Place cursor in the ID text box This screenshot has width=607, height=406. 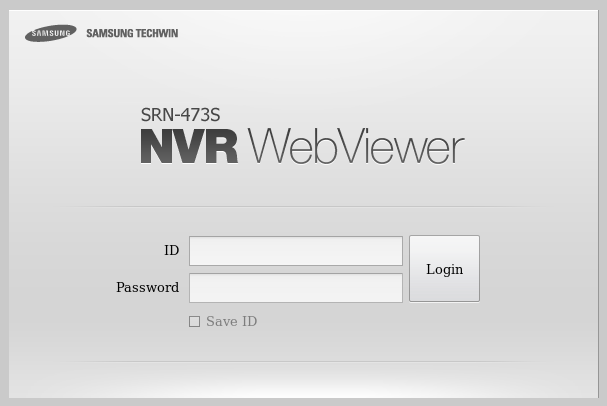(x=296, y=251)
